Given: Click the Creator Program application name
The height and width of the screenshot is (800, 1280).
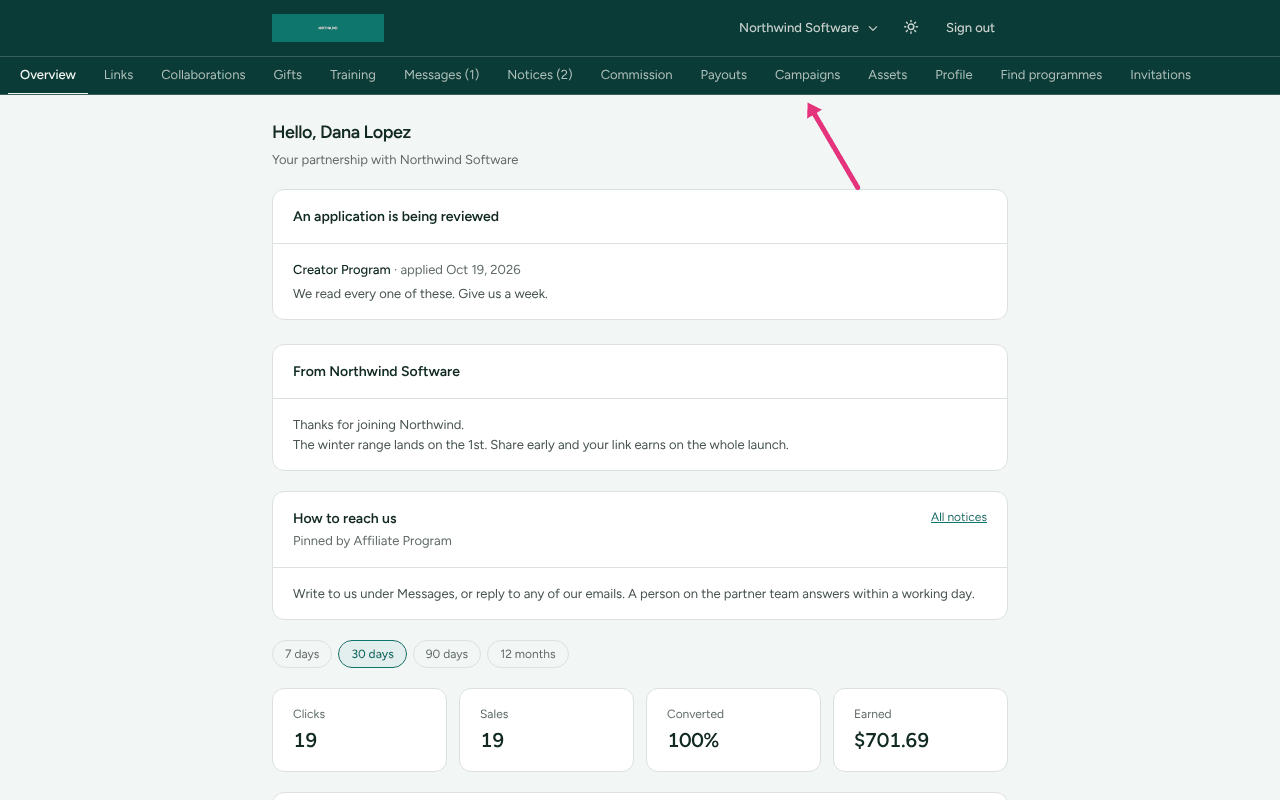Looking at the screenshot, I should pos(342,270).
